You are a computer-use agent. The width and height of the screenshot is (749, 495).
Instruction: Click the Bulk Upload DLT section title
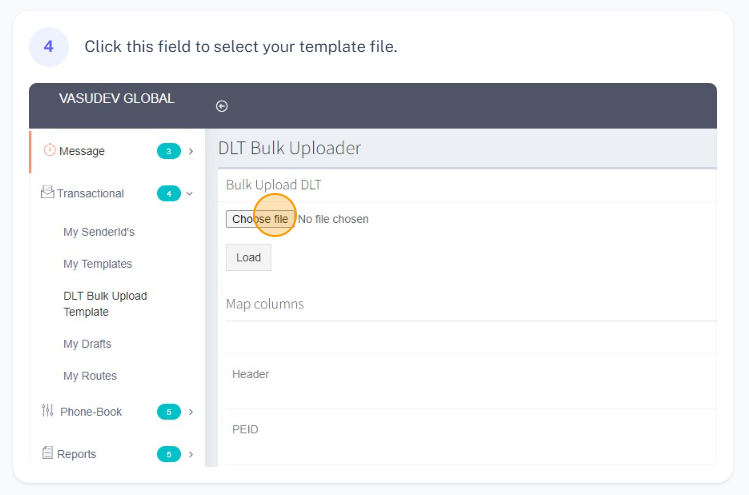(x=274, y=185)
